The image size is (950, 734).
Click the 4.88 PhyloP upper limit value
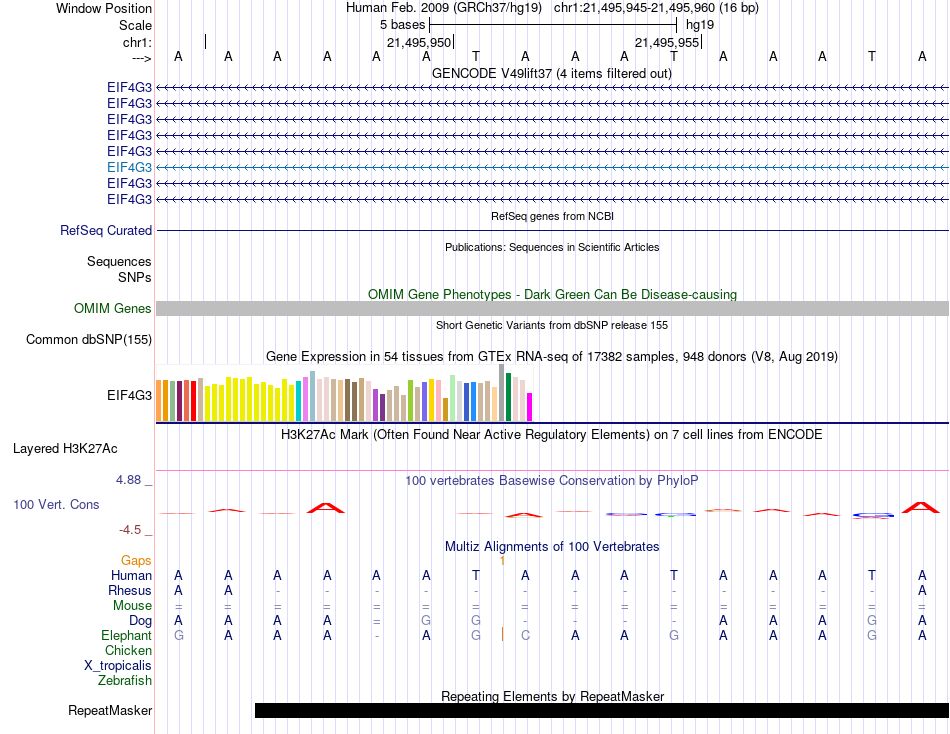[128, 479]
